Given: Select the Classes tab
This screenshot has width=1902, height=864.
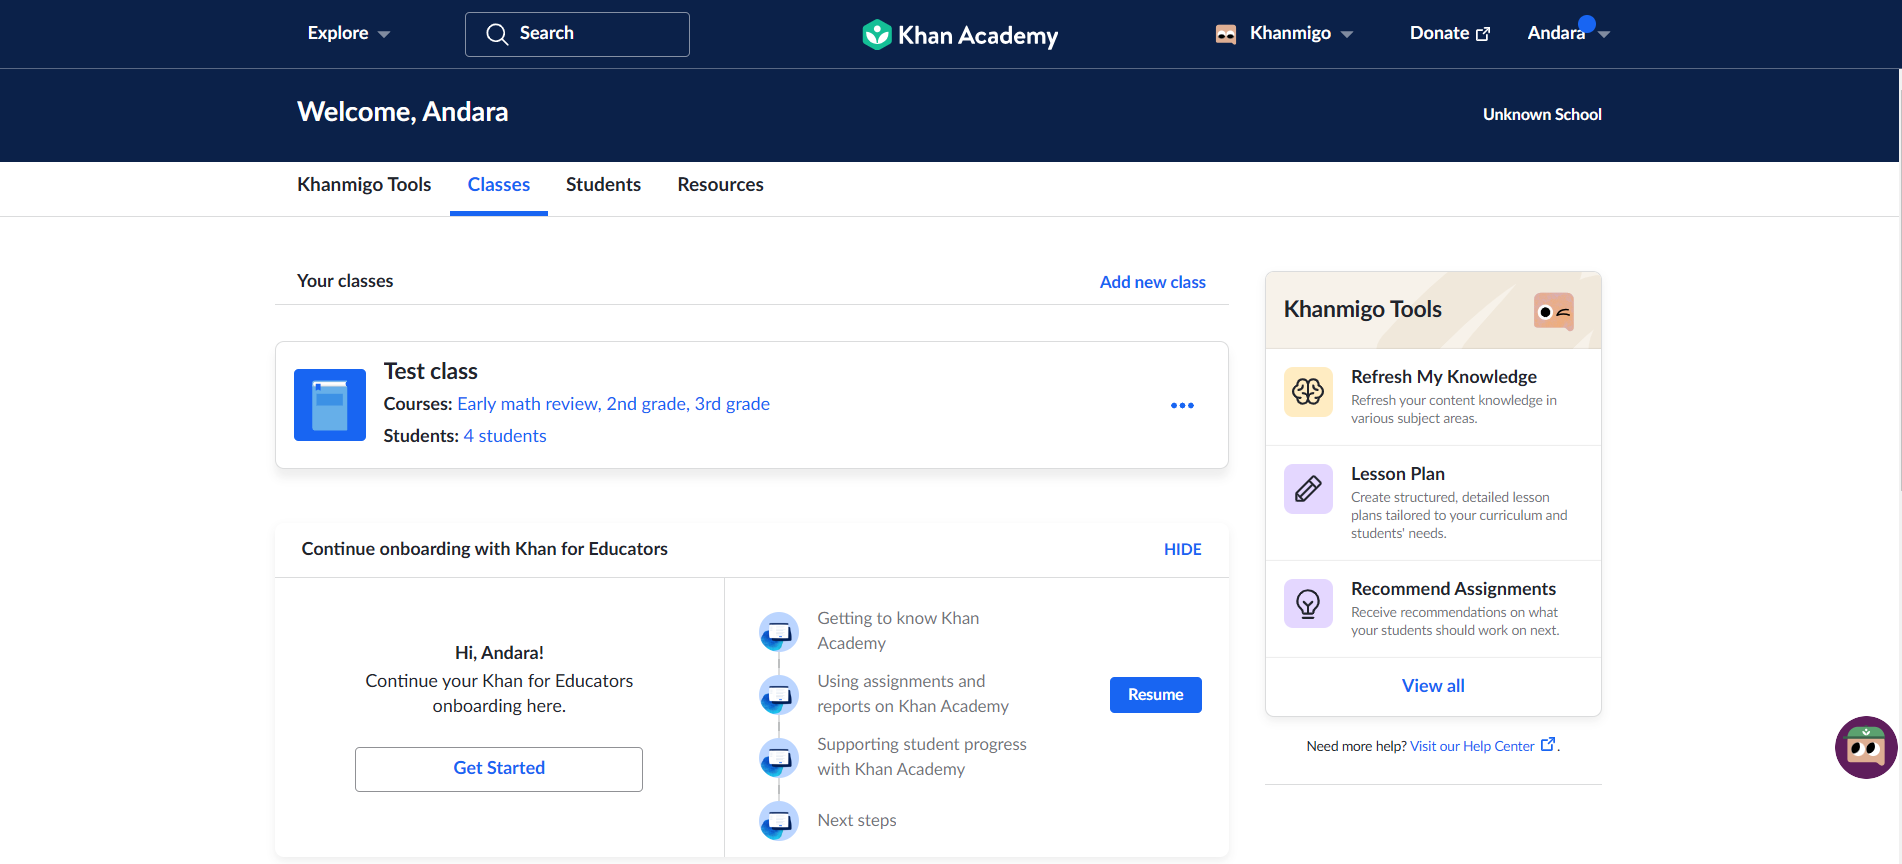Looking at the screenshot, I should (x=499, y=185).
